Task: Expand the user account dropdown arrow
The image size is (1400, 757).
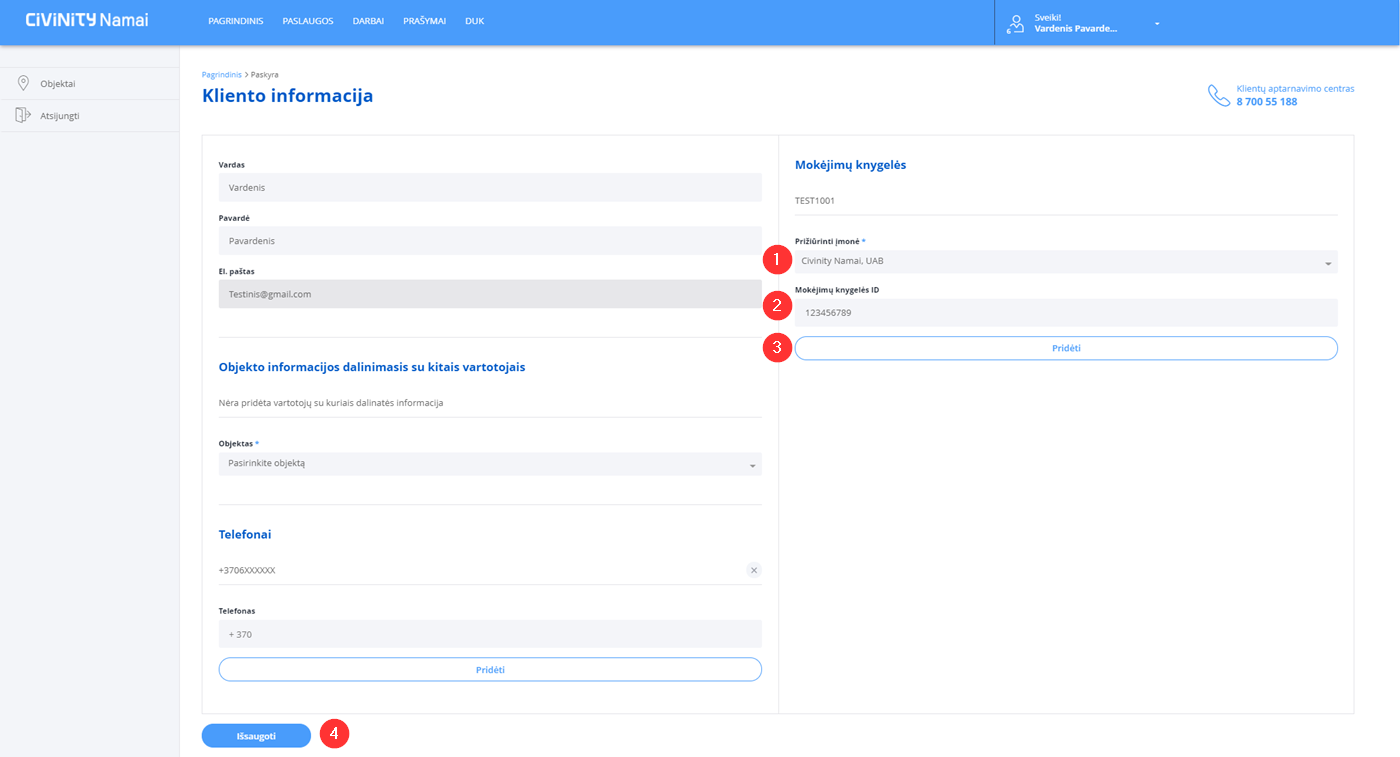Action: [1157, 23]
